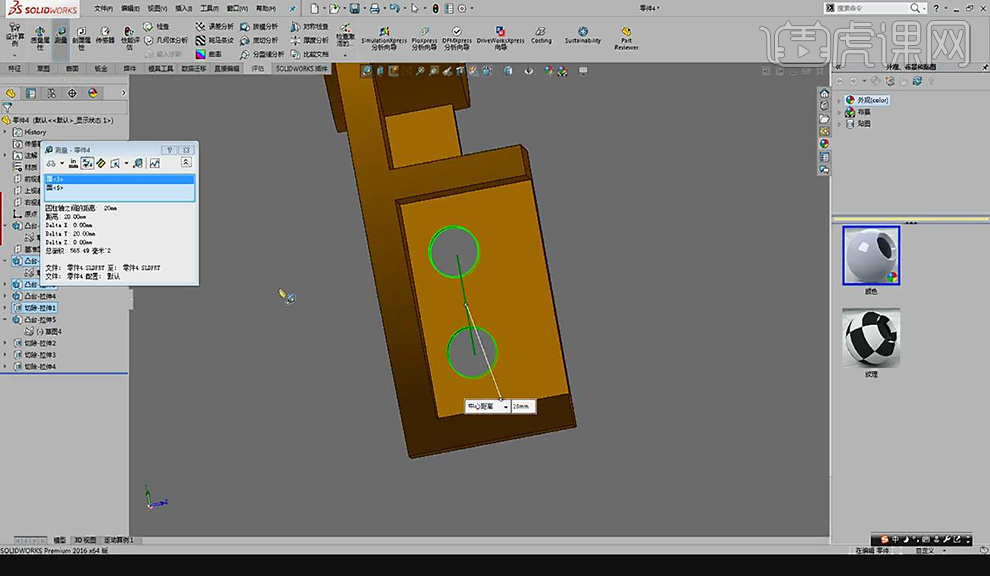This screenshot has height=576, width=990.
Task: Select the color appearance sphere thumbnail
Action: tap(871, 255)
